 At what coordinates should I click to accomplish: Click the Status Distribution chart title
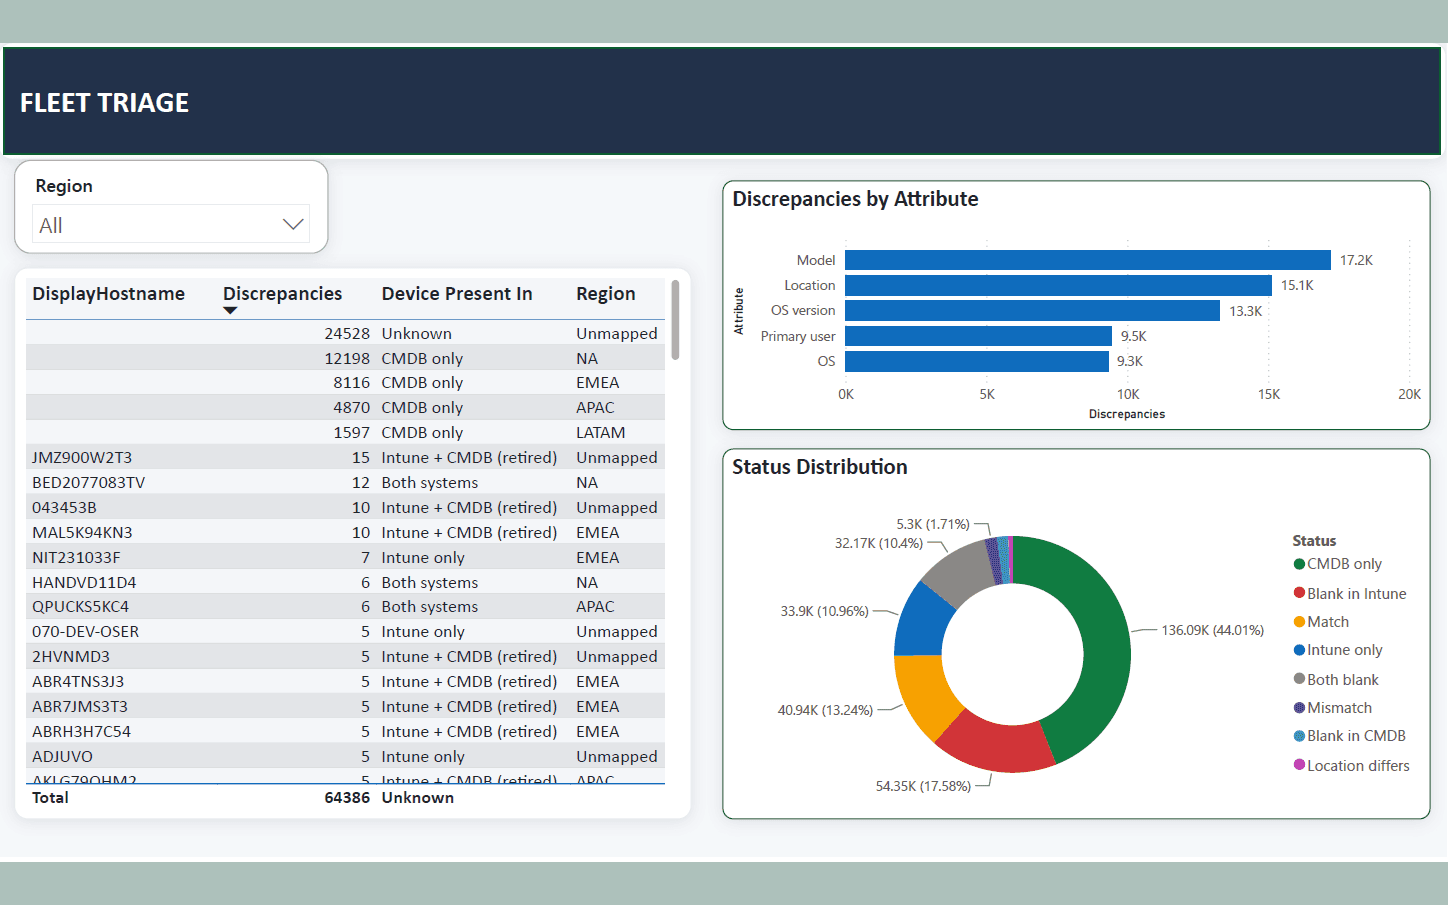820,467
